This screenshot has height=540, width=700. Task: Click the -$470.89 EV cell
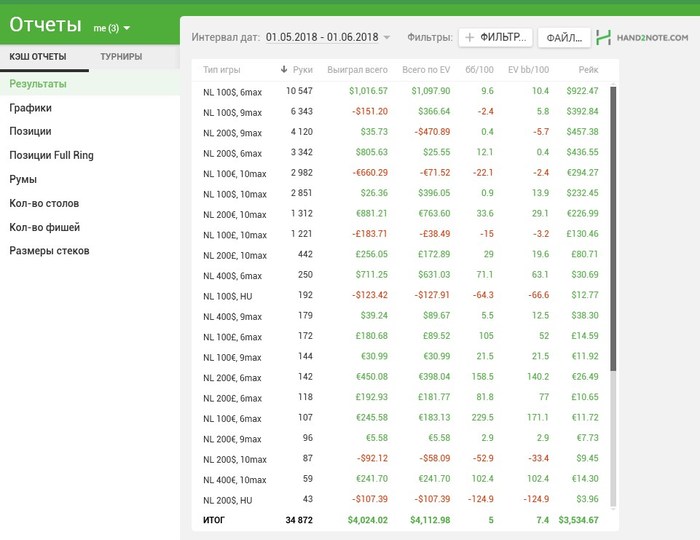click(x=432, y=132)
